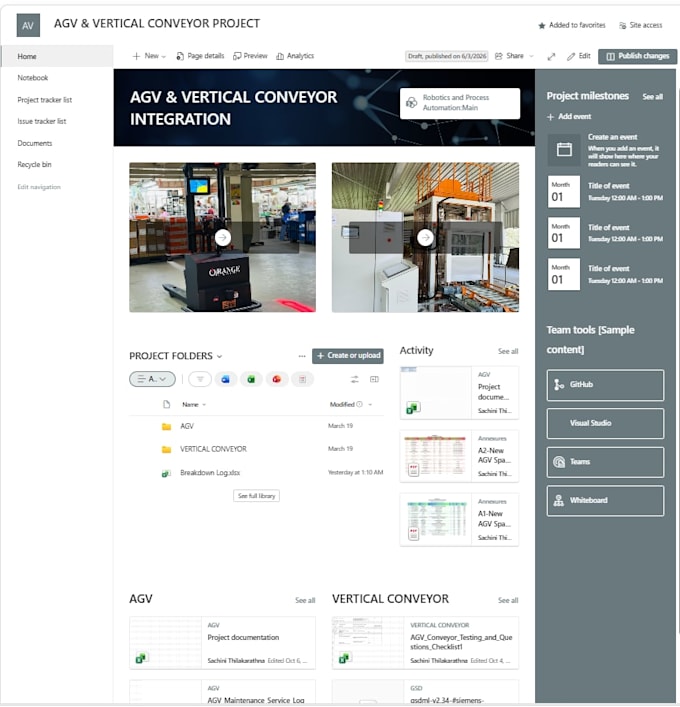Open Notebook in the left navigation
This screenshot has width=680, height=707.
pos(32,78)
